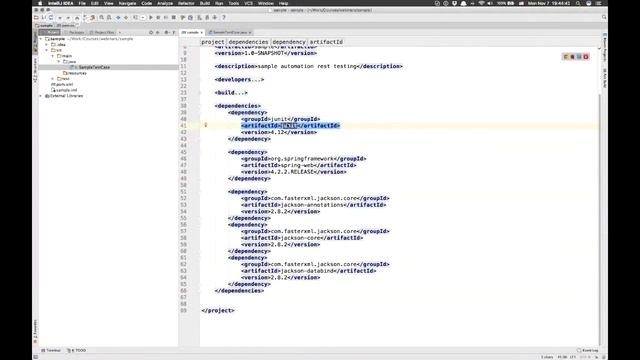Switch to the Packages view tab
The width and height of the screenshot is (640, 360).
(74, 32)
